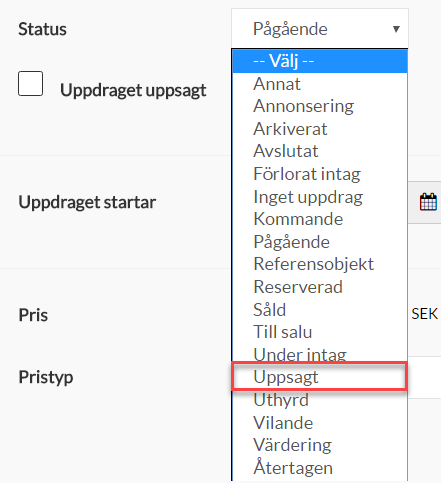Image resolution: width=441 pixels, height=483 pixels.
Task: Choose Annat from the status list
Action: coord(320,84)
